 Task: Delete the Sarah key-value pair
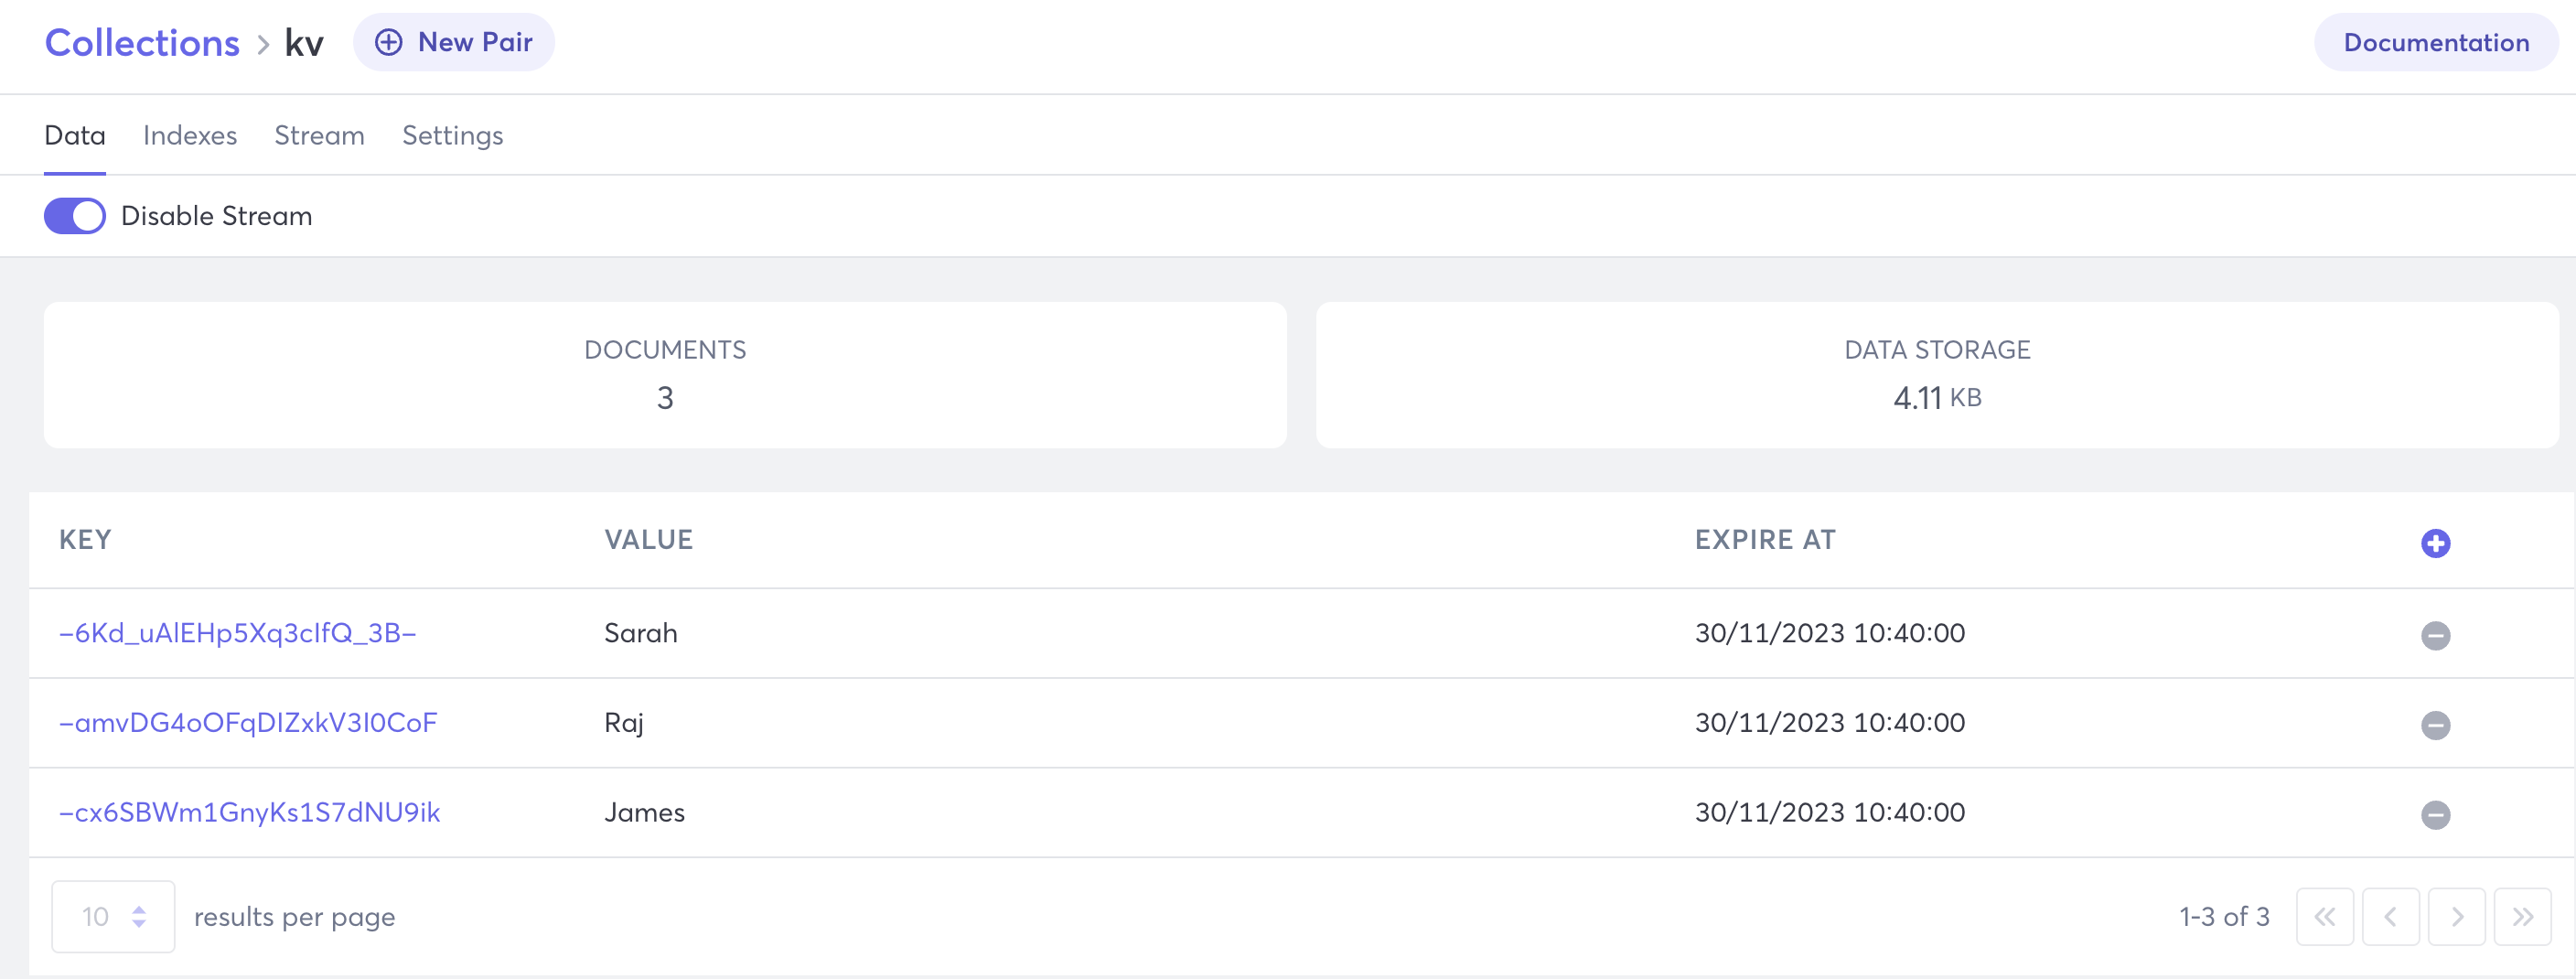point(2437,636)
